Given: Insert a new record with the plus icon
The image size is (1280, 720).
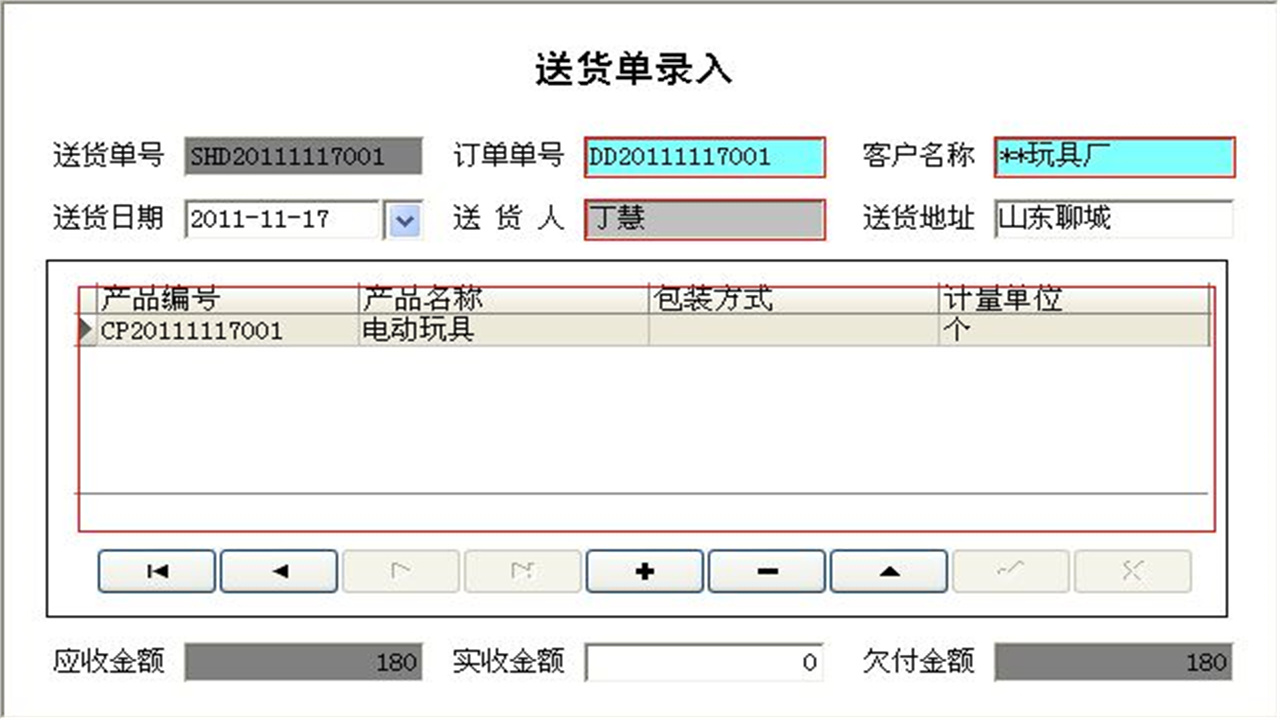Looking at the screenshot, I should [644, 571].
